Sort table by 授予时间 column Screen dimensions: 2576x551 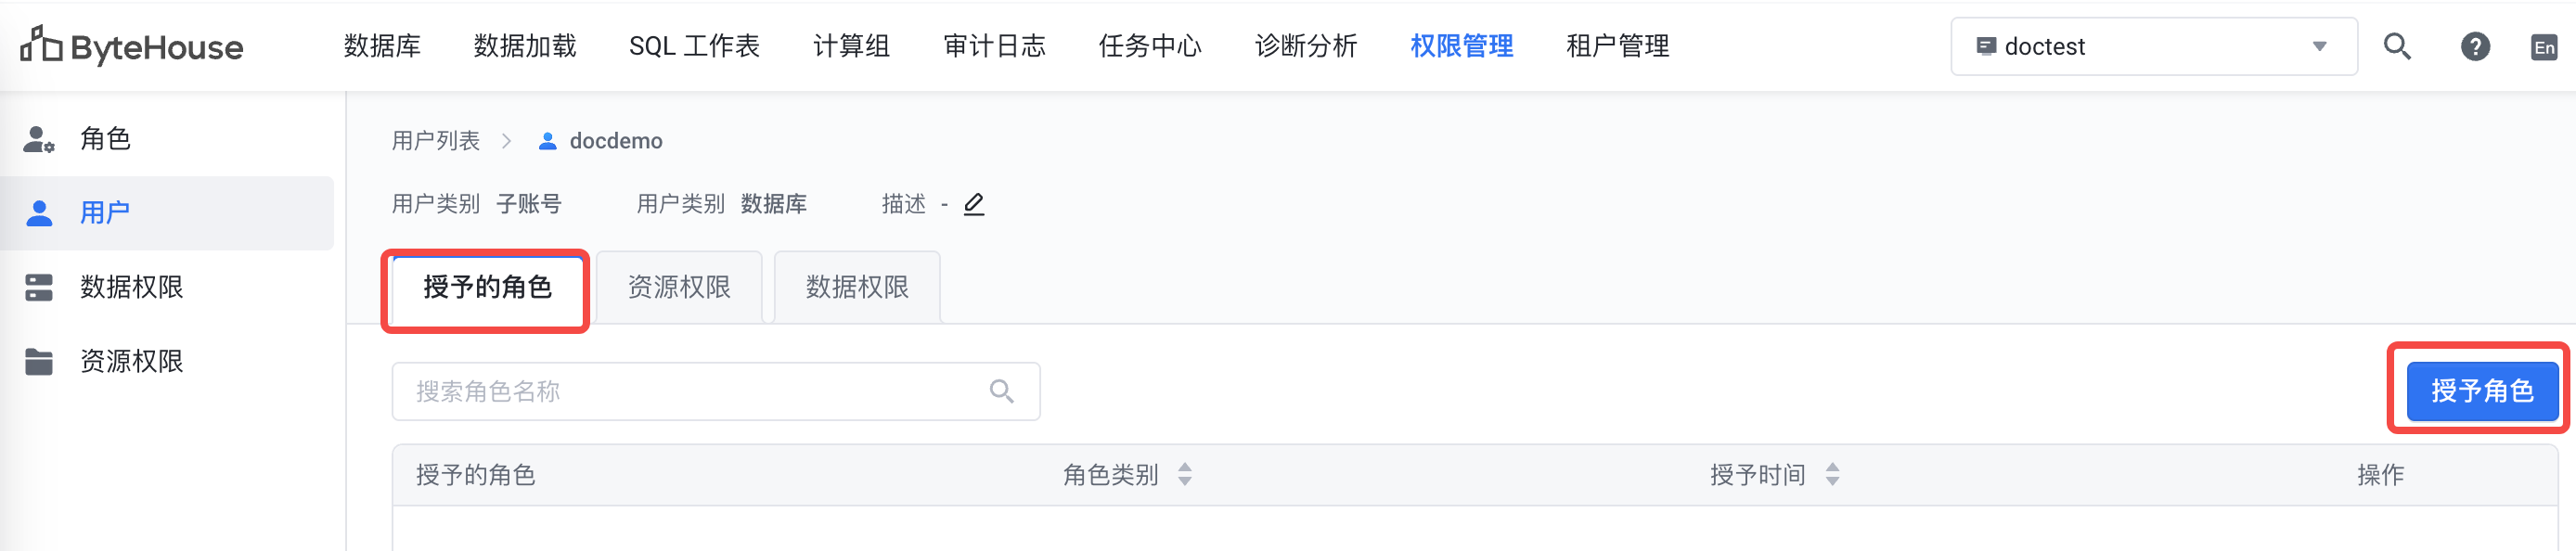(x=1831, y=474)
